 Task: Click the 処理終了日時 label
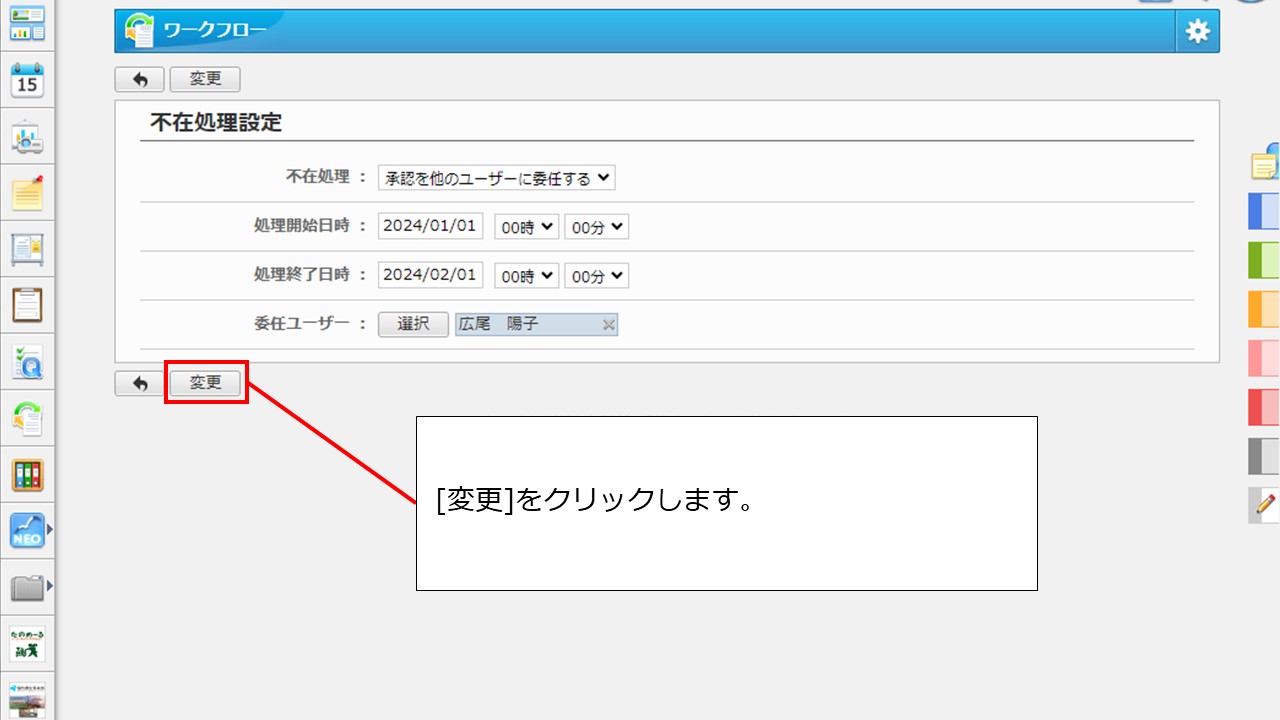tap(302, 274)
